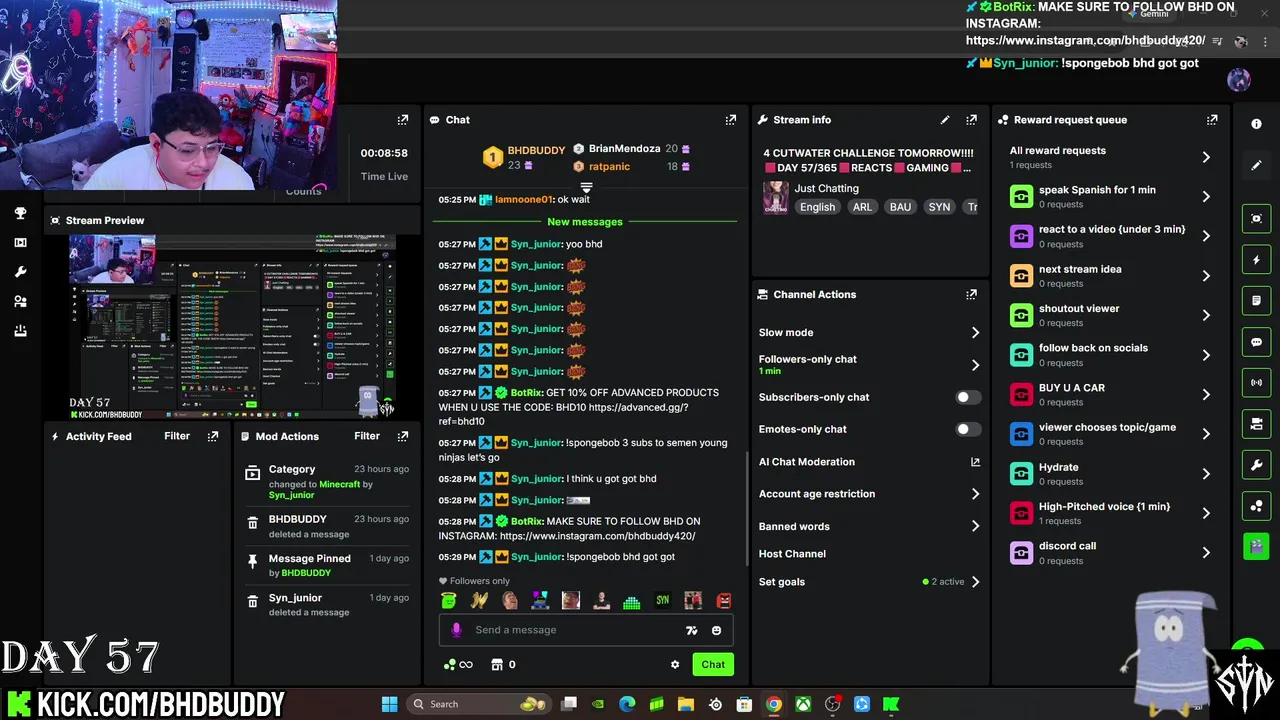Click the green clapperboard icon in right sidebar
This screenshot has width=1280, height=720.
(1256, 547)
